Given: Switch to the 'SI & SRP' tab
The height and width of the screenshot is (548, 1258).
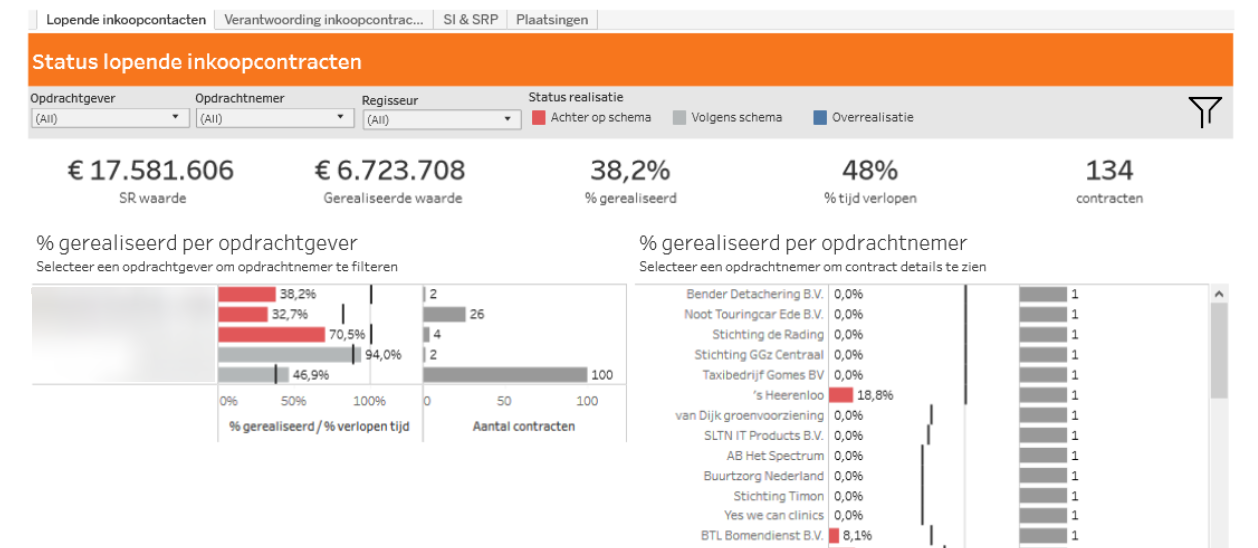Looking at the screenshot, I should coord(471,19).
